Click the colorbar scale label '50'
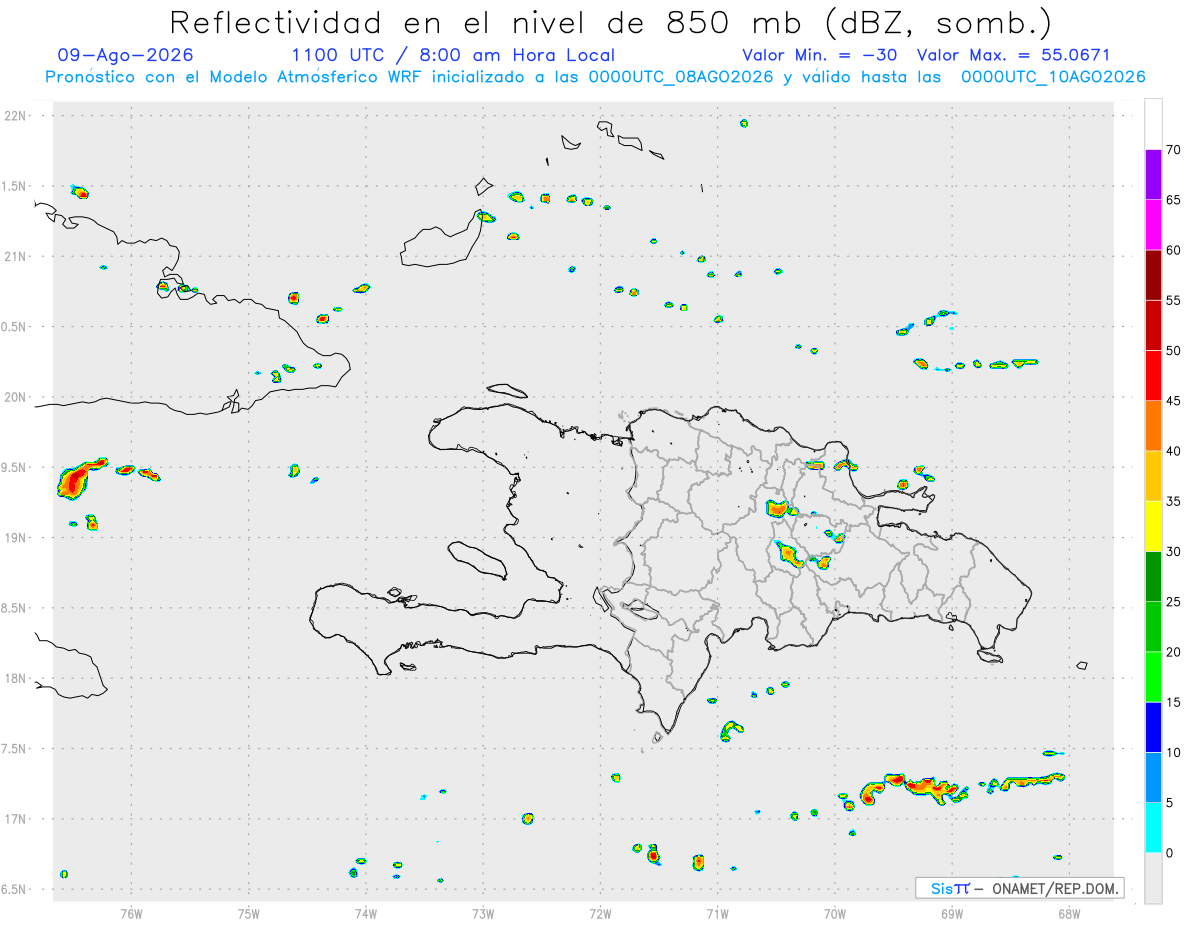Viewport: 1200px width, 927px height. point(1174,350)
